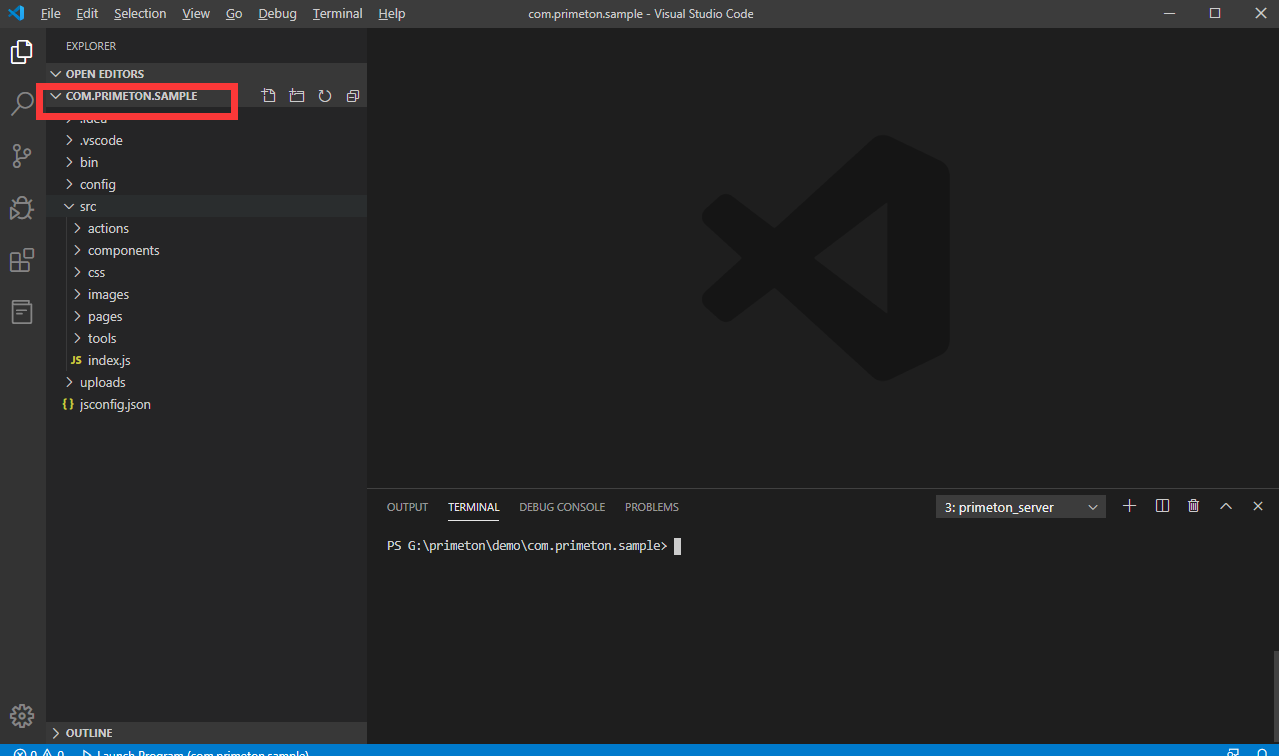The image size is (1279, 756).
Task: Expand the components folder
Action: point(123,250)
